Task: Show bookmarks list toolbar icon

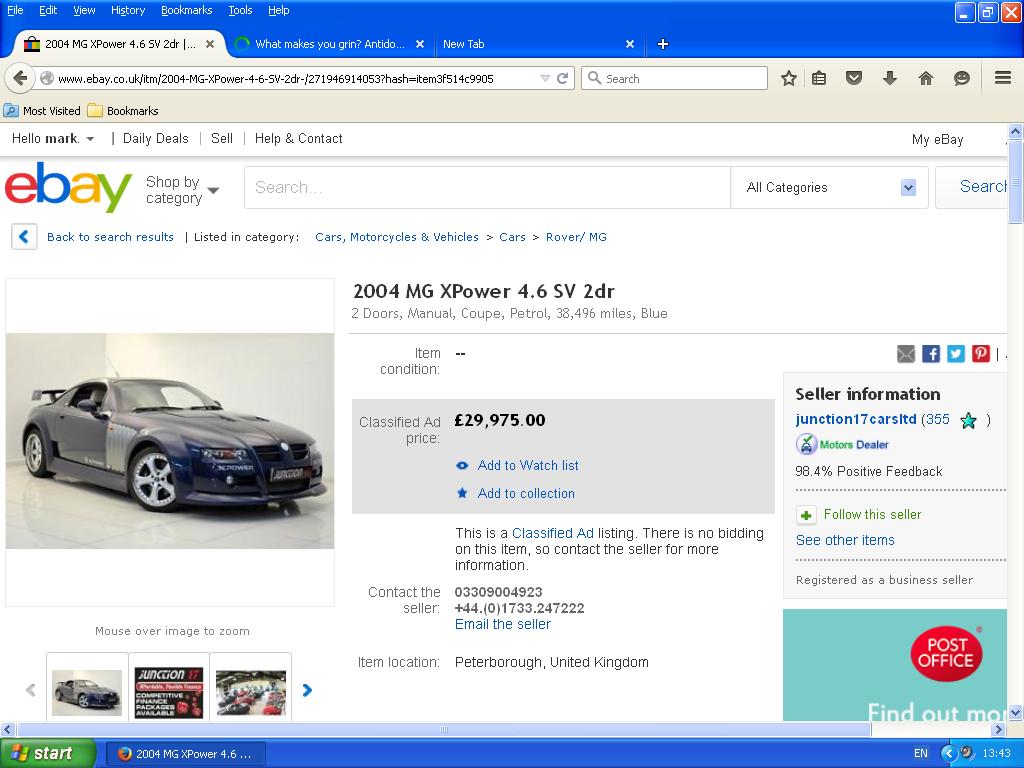Action: click(819, 78)
